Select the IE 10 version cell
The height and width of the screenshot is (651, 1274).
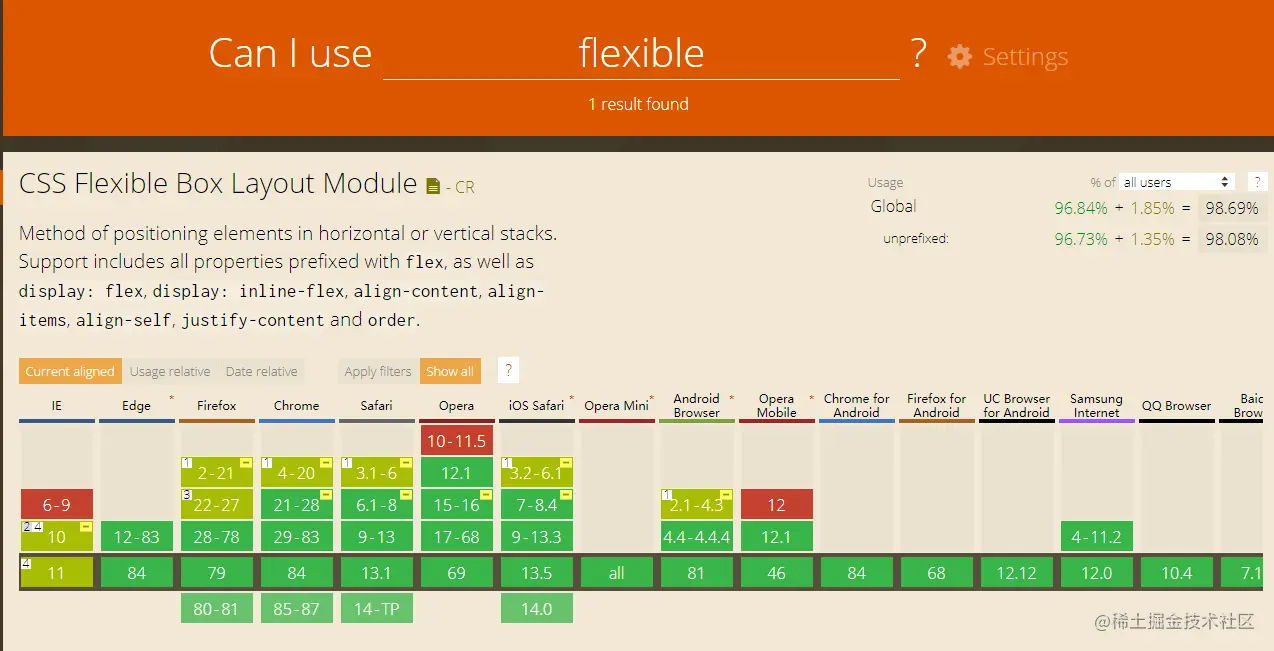click(x=57, y=536)
